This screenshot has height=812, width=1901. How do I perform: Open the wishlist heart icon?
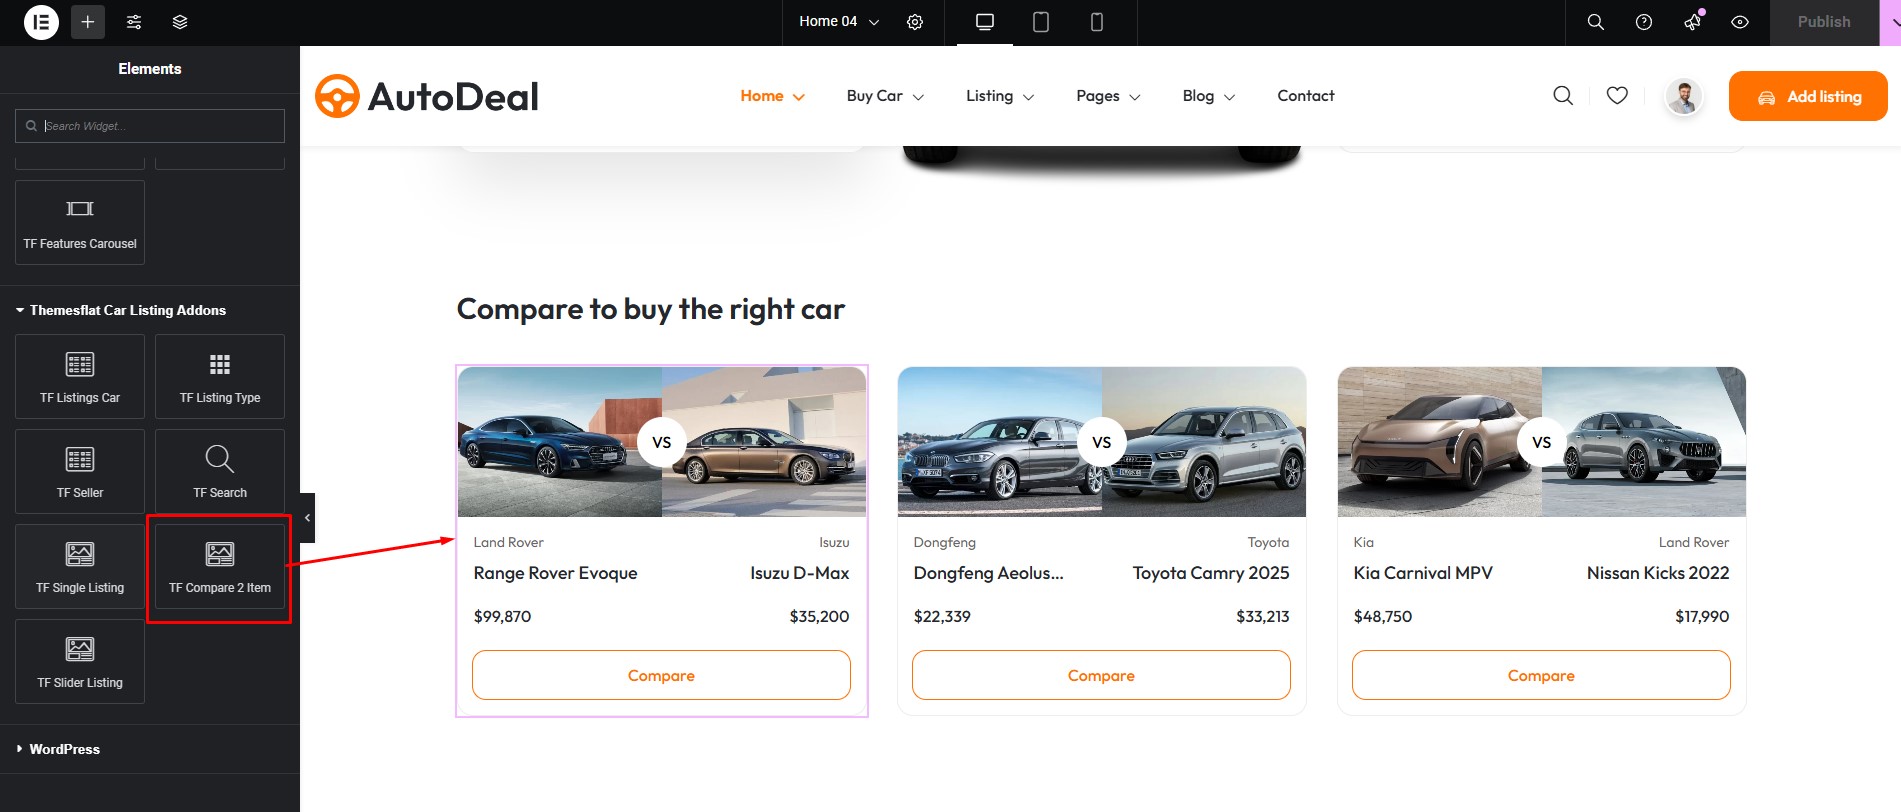click(x=1617, y=95)
